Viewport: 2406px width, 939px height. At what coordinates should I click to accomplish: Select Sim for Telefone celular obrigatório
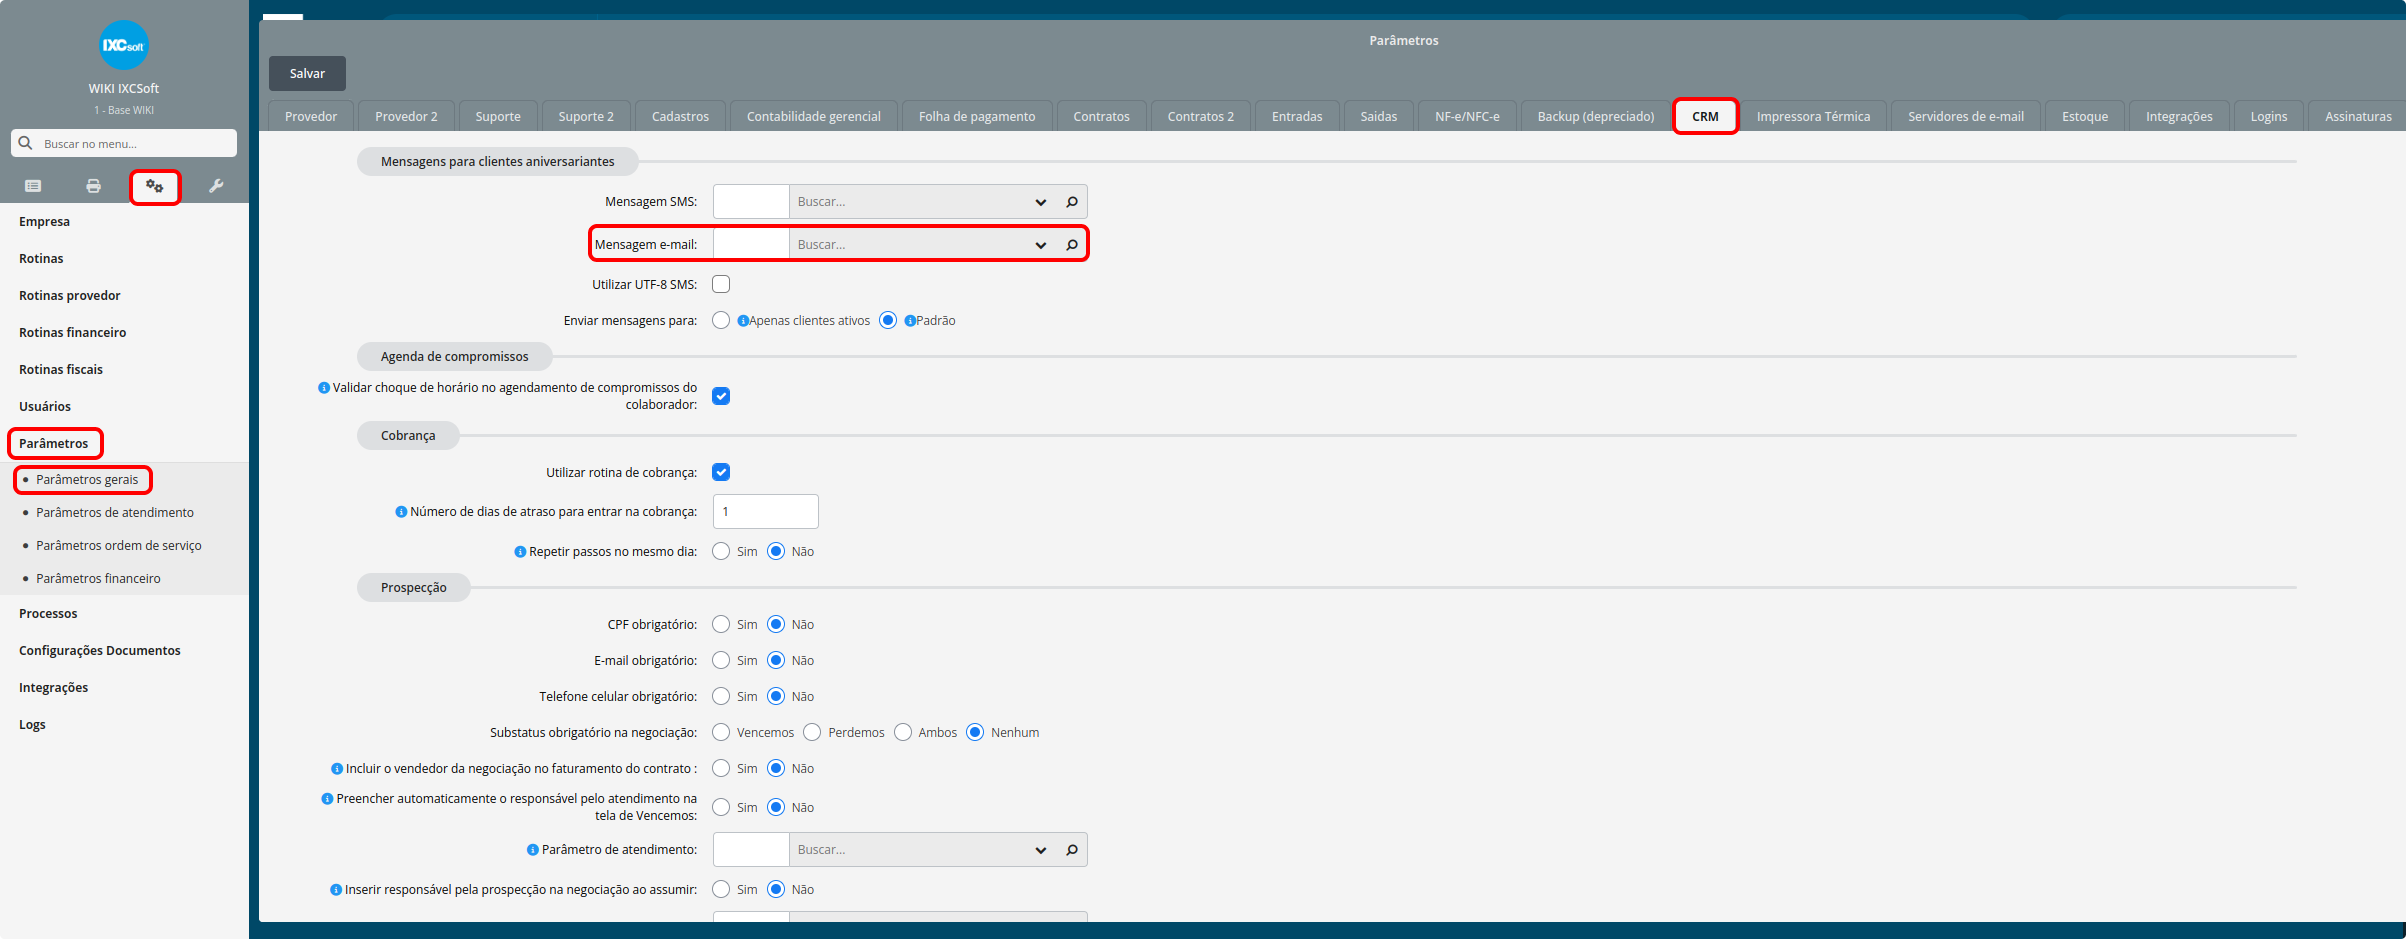coord(721,697)
